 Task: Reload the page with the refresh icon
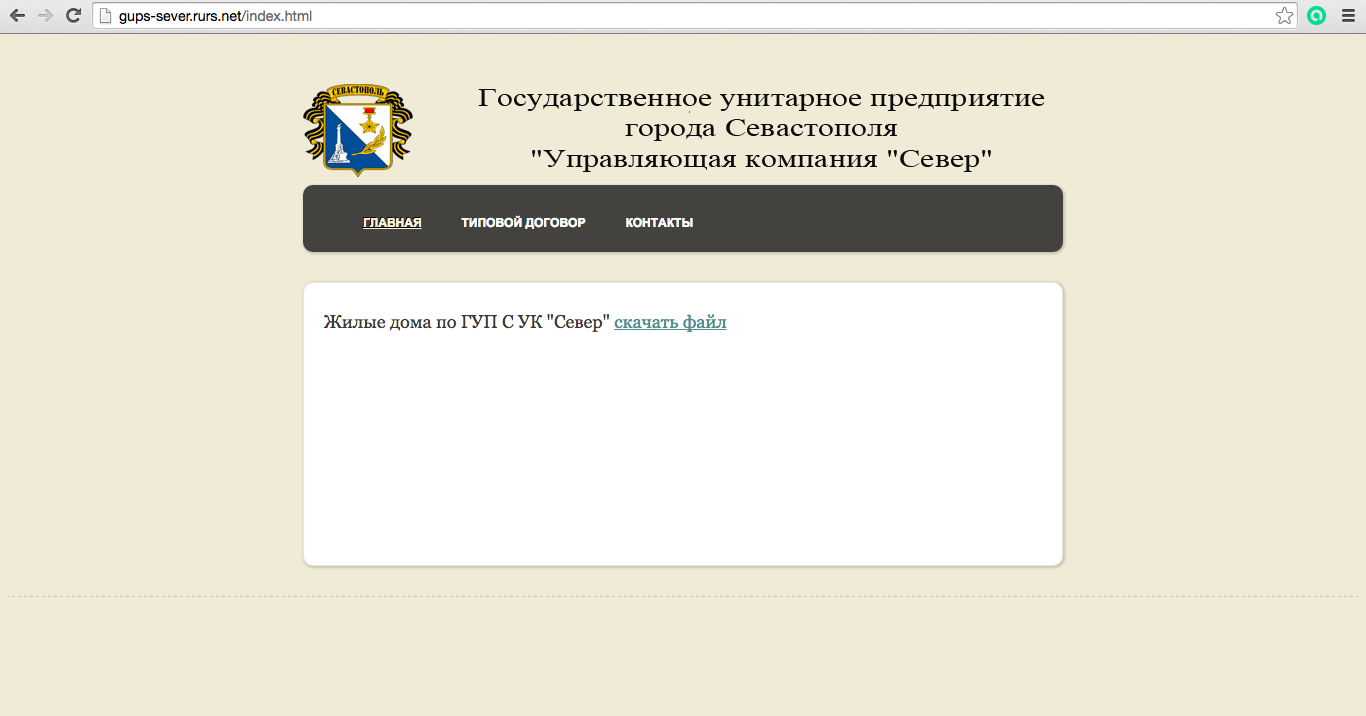[73, 15]
